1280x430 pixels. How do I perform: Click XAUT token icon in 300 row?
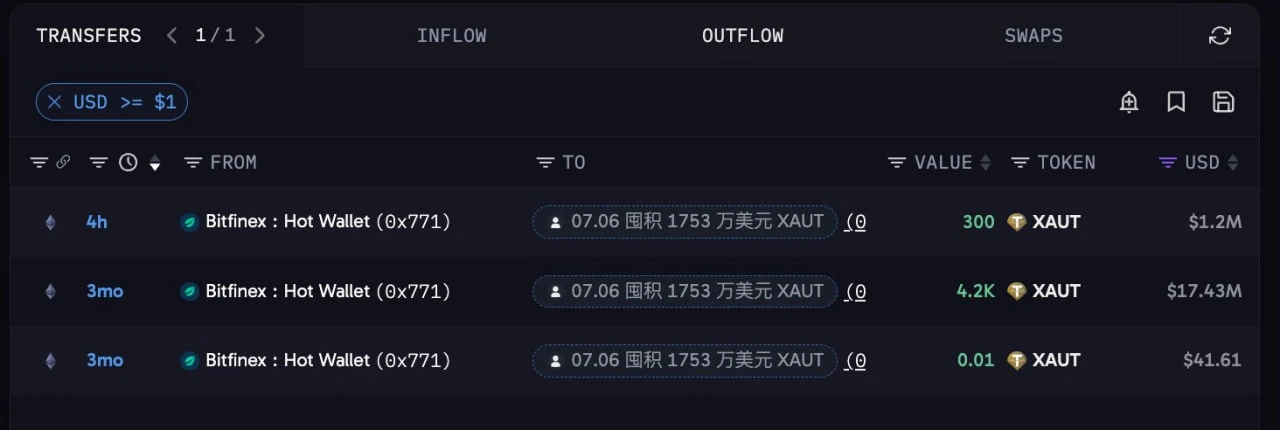point(1017,222)
